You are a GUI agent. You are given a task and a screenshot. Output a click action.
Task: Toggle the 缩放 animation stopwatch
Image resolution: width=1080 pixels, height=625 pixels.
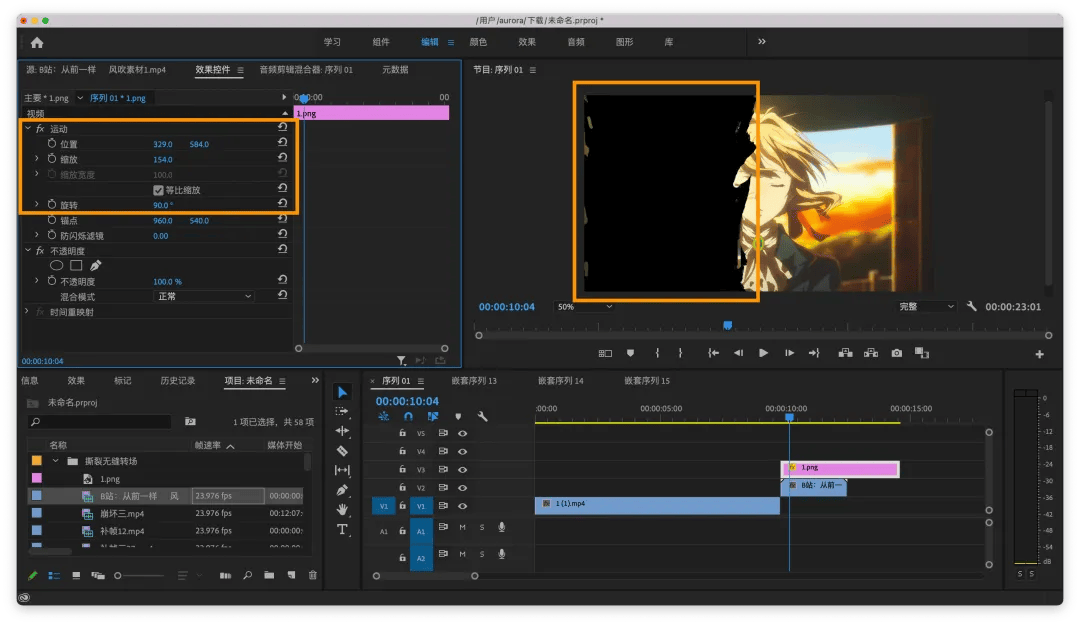(52, 158)
